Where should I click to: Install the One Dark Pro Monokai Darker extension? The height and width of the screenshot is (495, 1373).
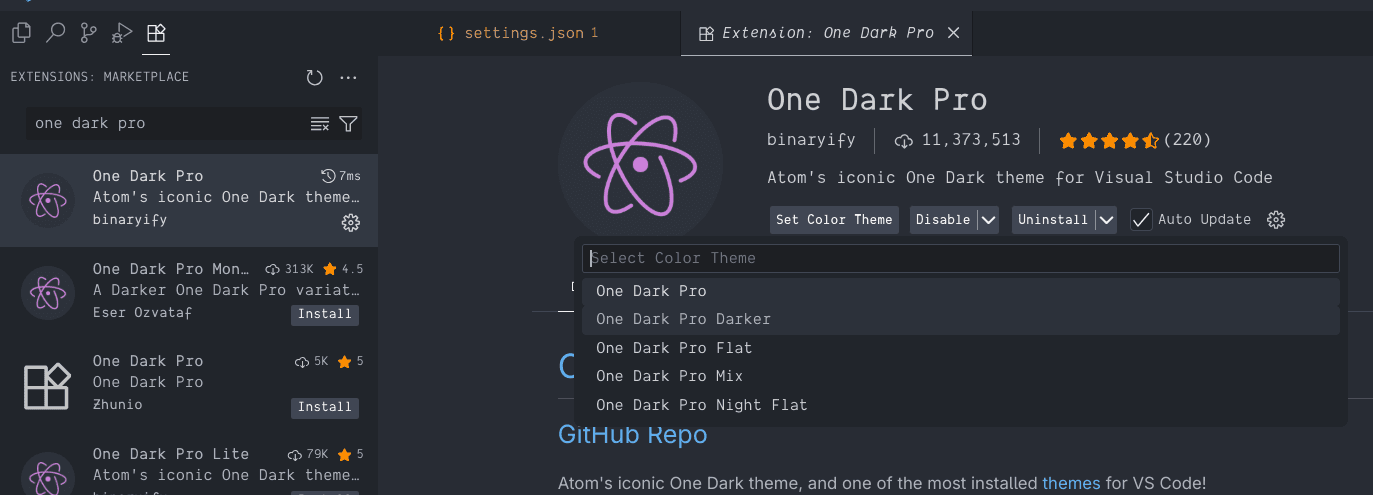(325, 314)
